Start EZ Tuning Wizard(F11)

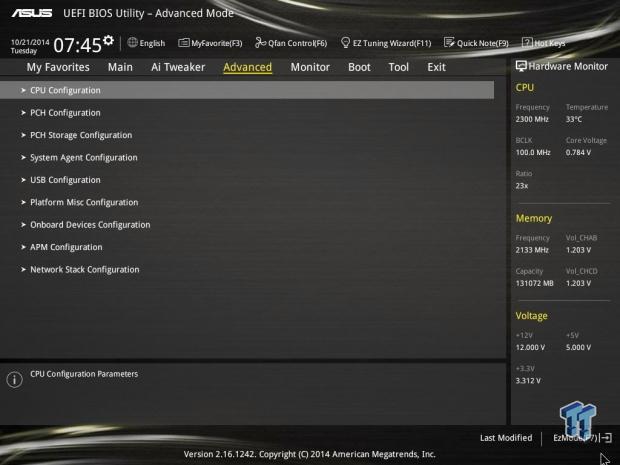pyautogui.click(x=392, y=43)
